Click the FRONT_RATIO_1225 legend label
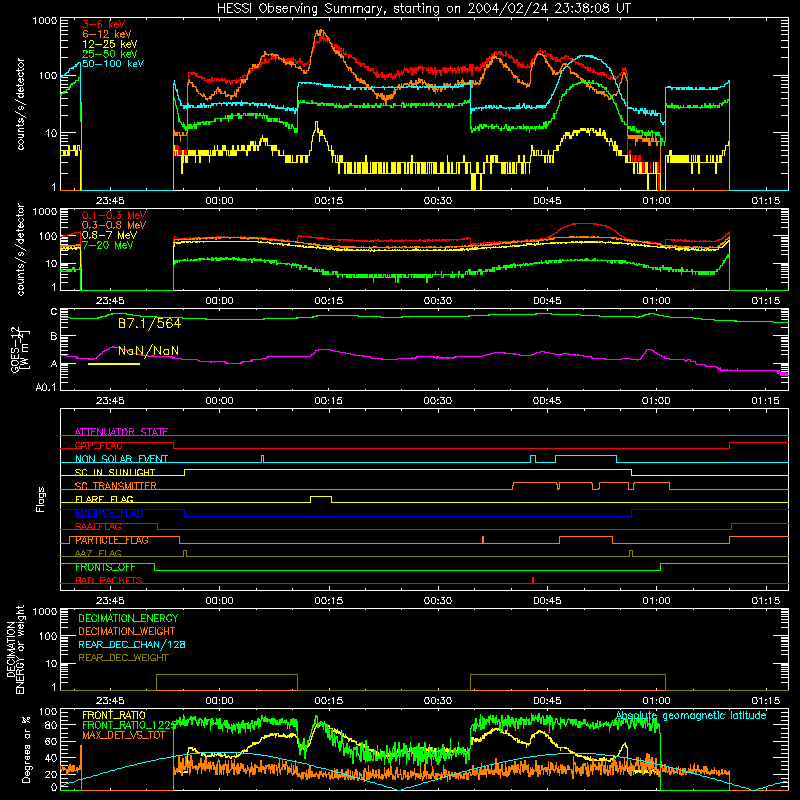 129,725
